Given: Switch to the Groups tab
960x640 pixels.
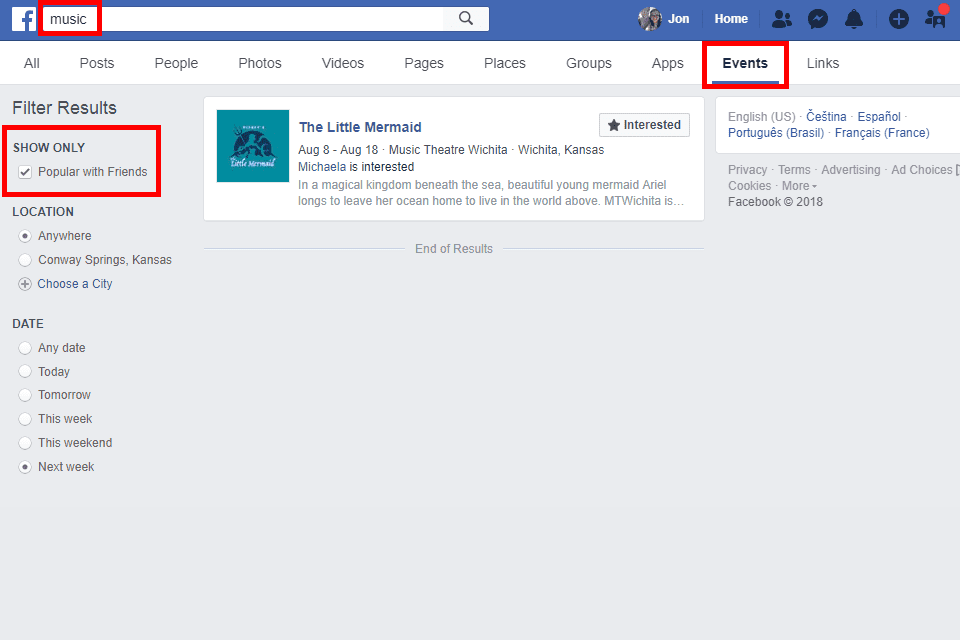Looking at the screenshot, I should coord(588,63).
